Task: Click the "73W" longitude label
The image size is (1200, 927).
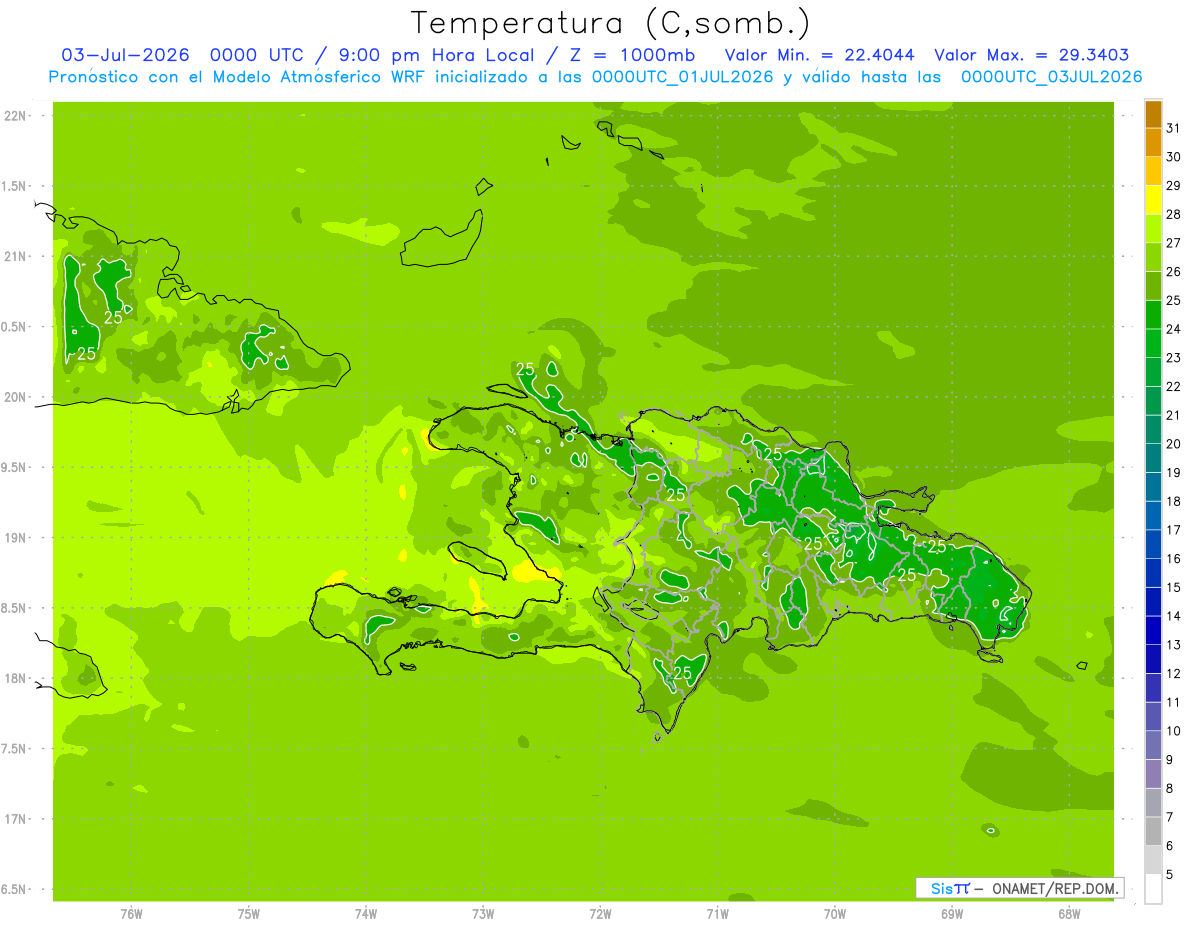Action: coord(483,914)
